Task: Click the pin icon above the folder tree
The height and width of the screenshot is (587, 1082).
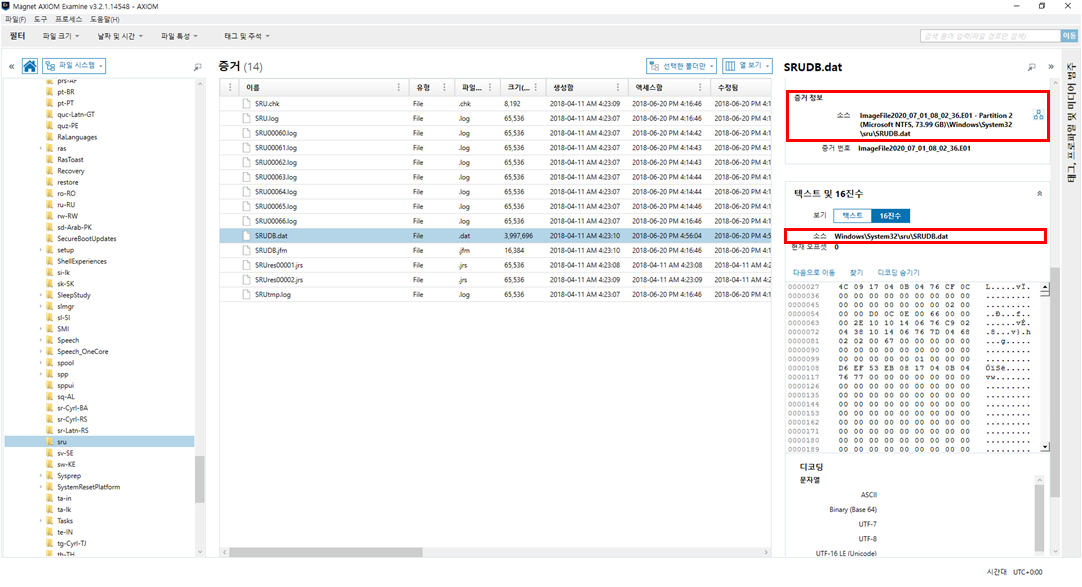Action: pos(197,67)
